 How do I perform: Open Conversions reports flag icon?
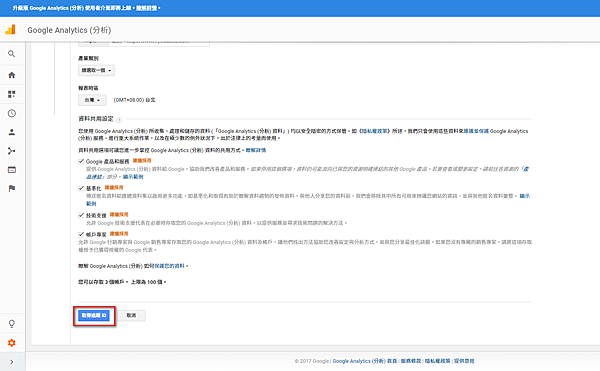click(x=11, y=189)
